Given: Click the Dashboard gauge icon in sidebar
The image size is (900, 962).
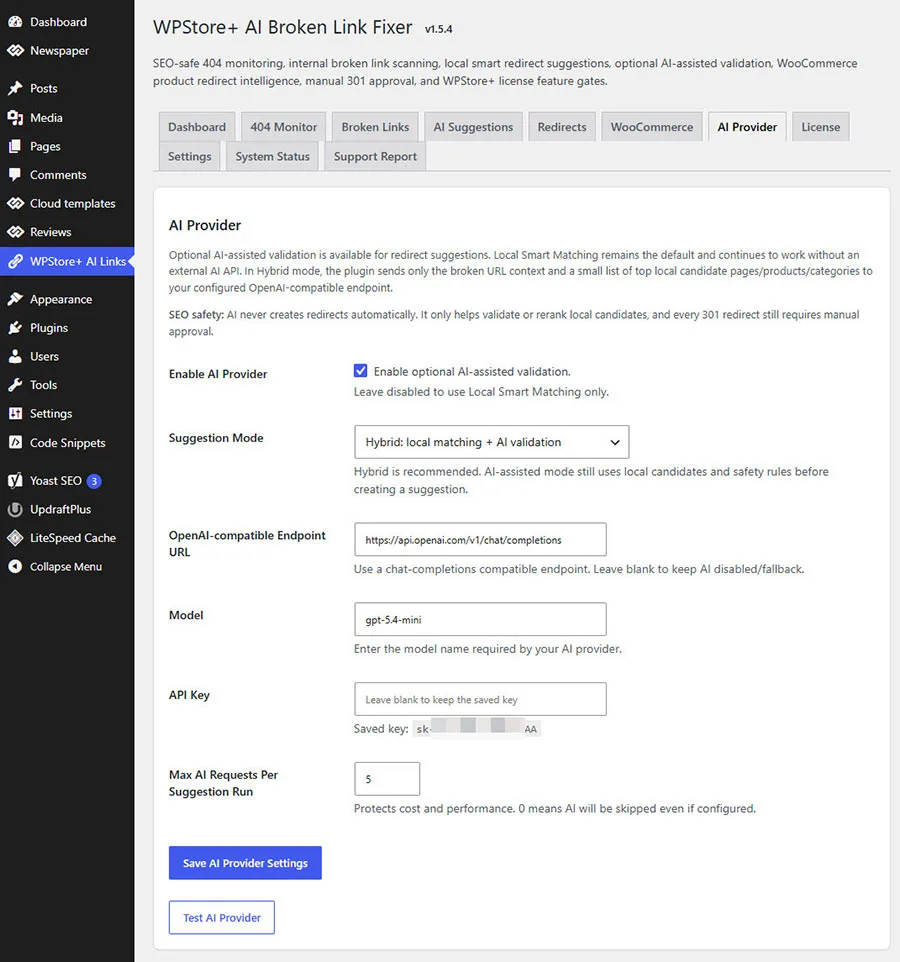Looking at the screenshot, I should [x=15, y=22].
